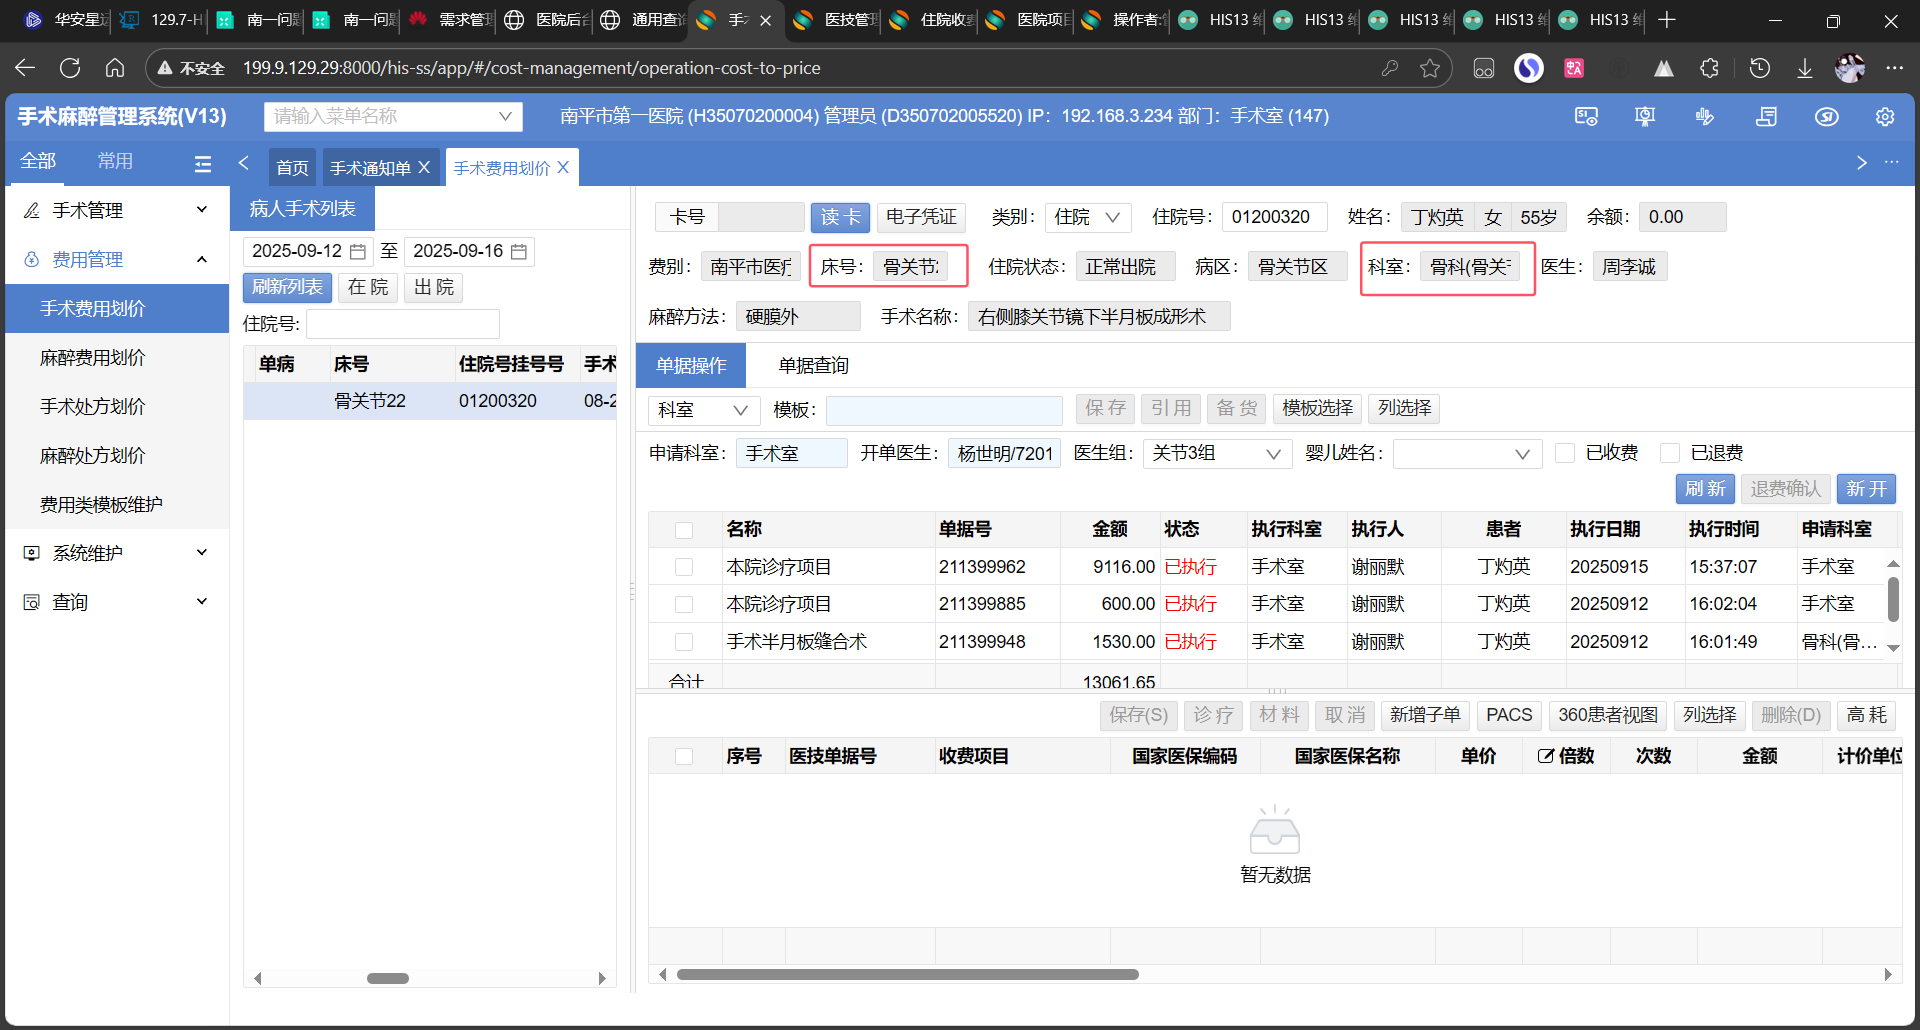Click the receipt document icon in header
This screenshot has width=1920, height=1030.
point(1766,117)
